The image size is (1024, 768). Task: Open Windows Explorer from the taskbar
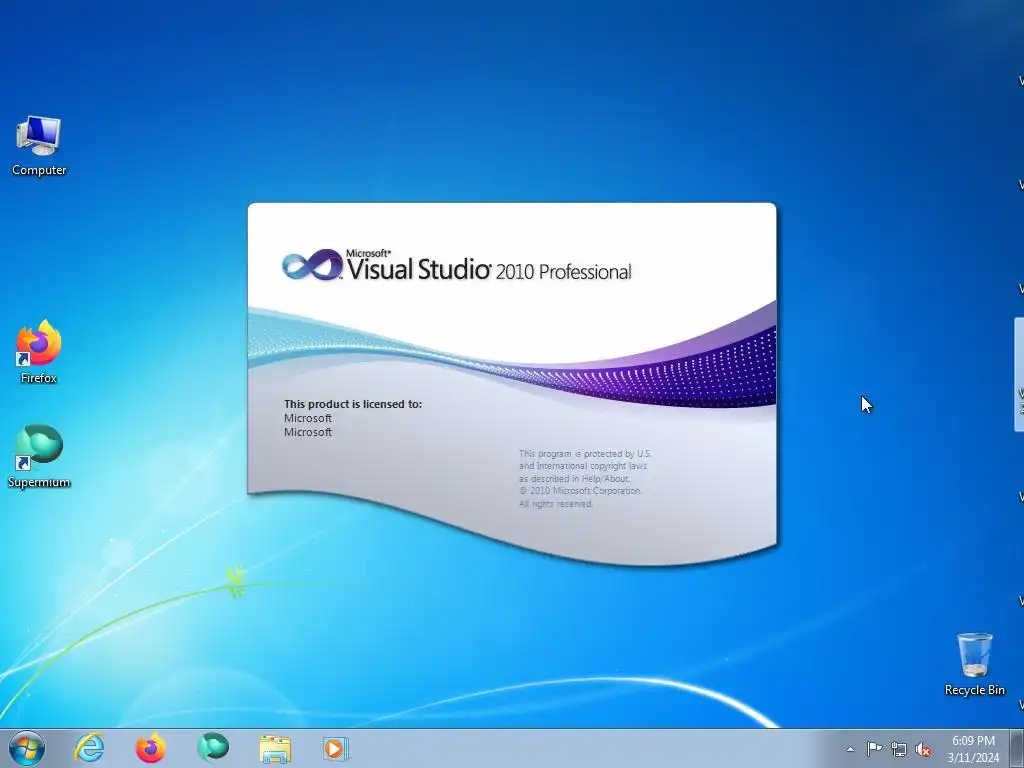[275, 748]
